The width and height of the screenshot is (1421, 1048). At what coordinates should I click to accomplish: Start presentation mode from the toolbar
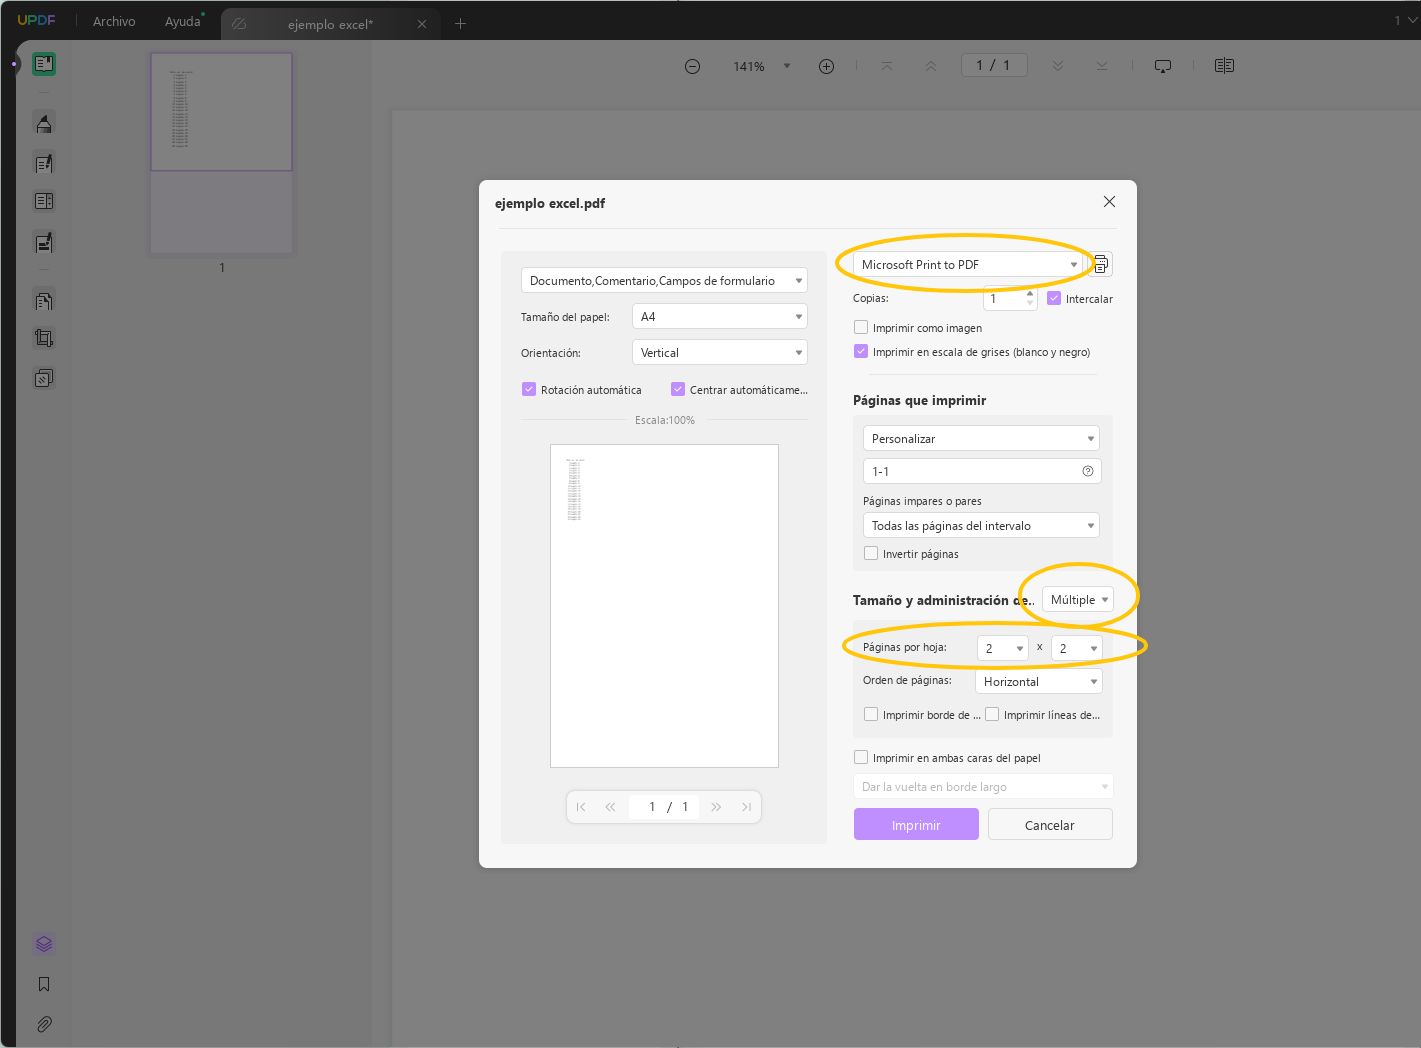click(x=1162, y=65)
